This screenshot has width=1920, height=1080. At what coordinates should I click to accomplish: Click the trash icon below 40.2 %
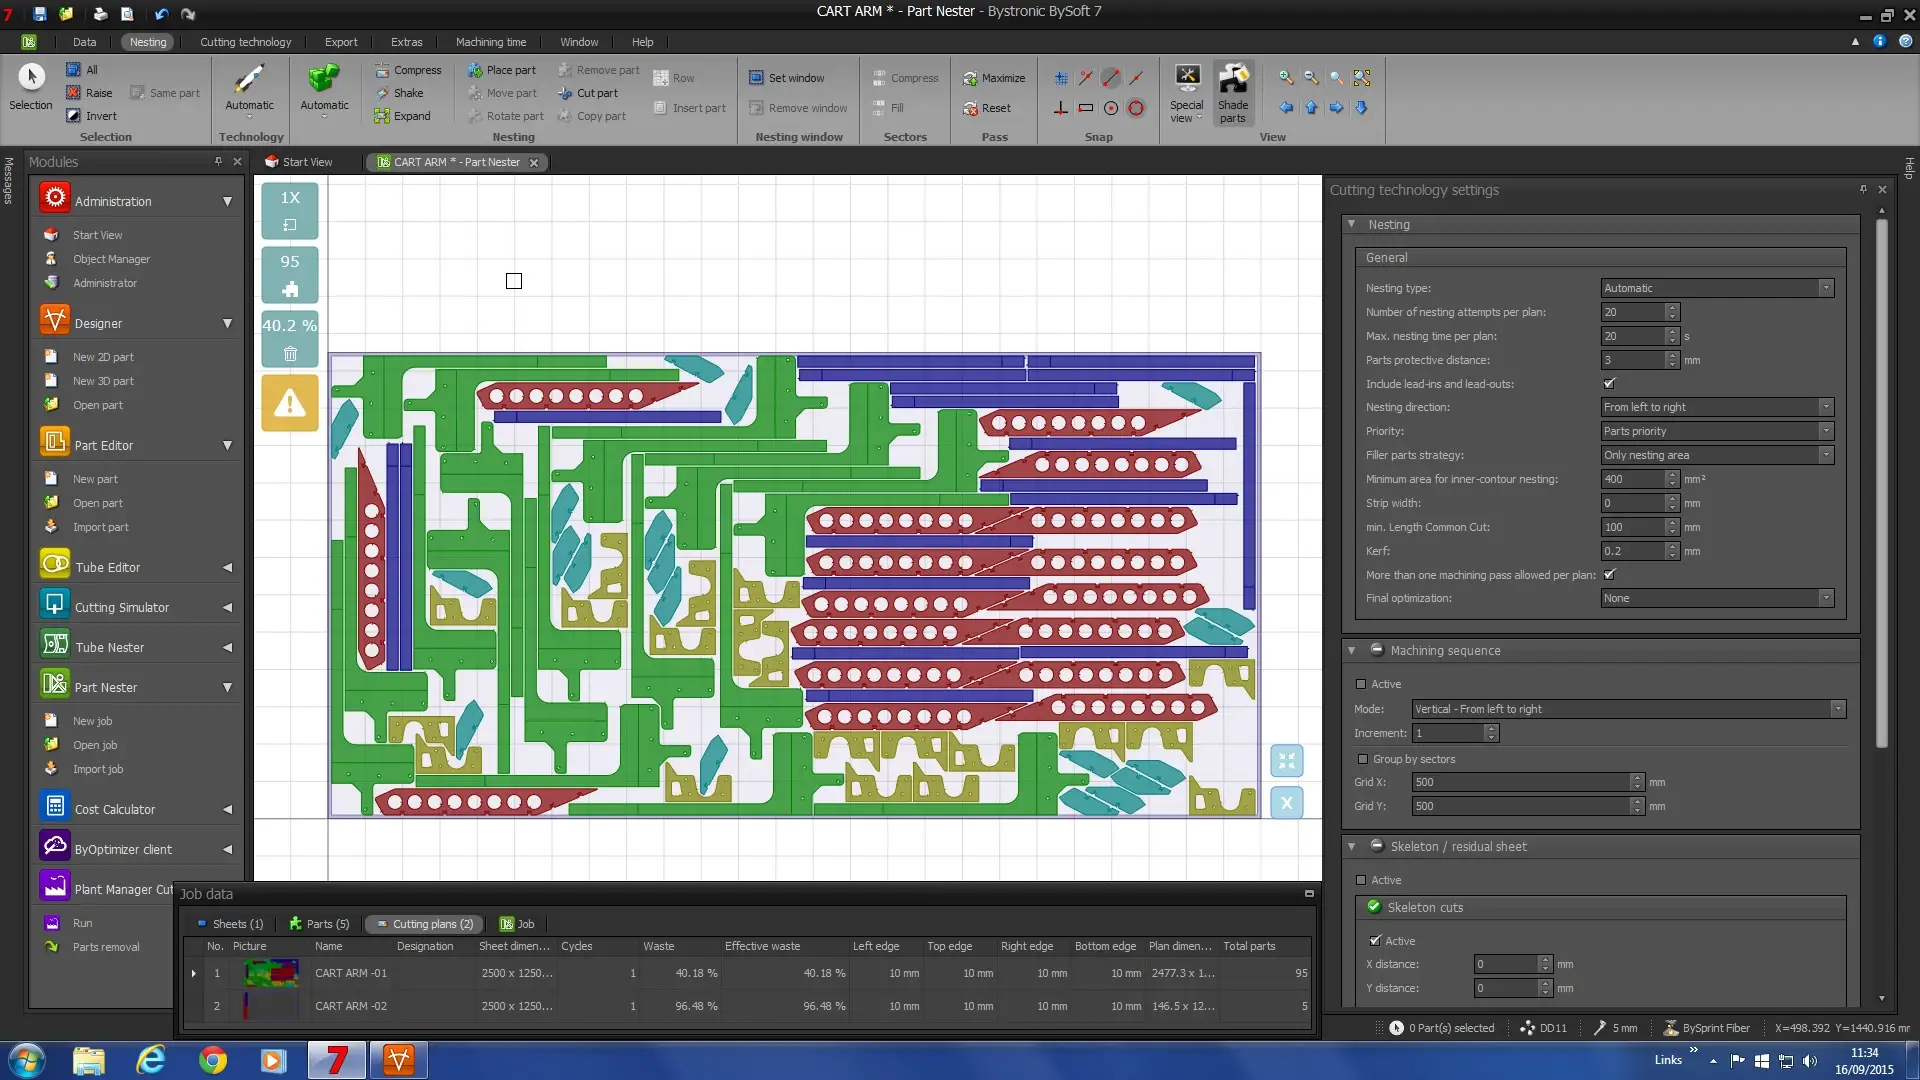(290, 353)
